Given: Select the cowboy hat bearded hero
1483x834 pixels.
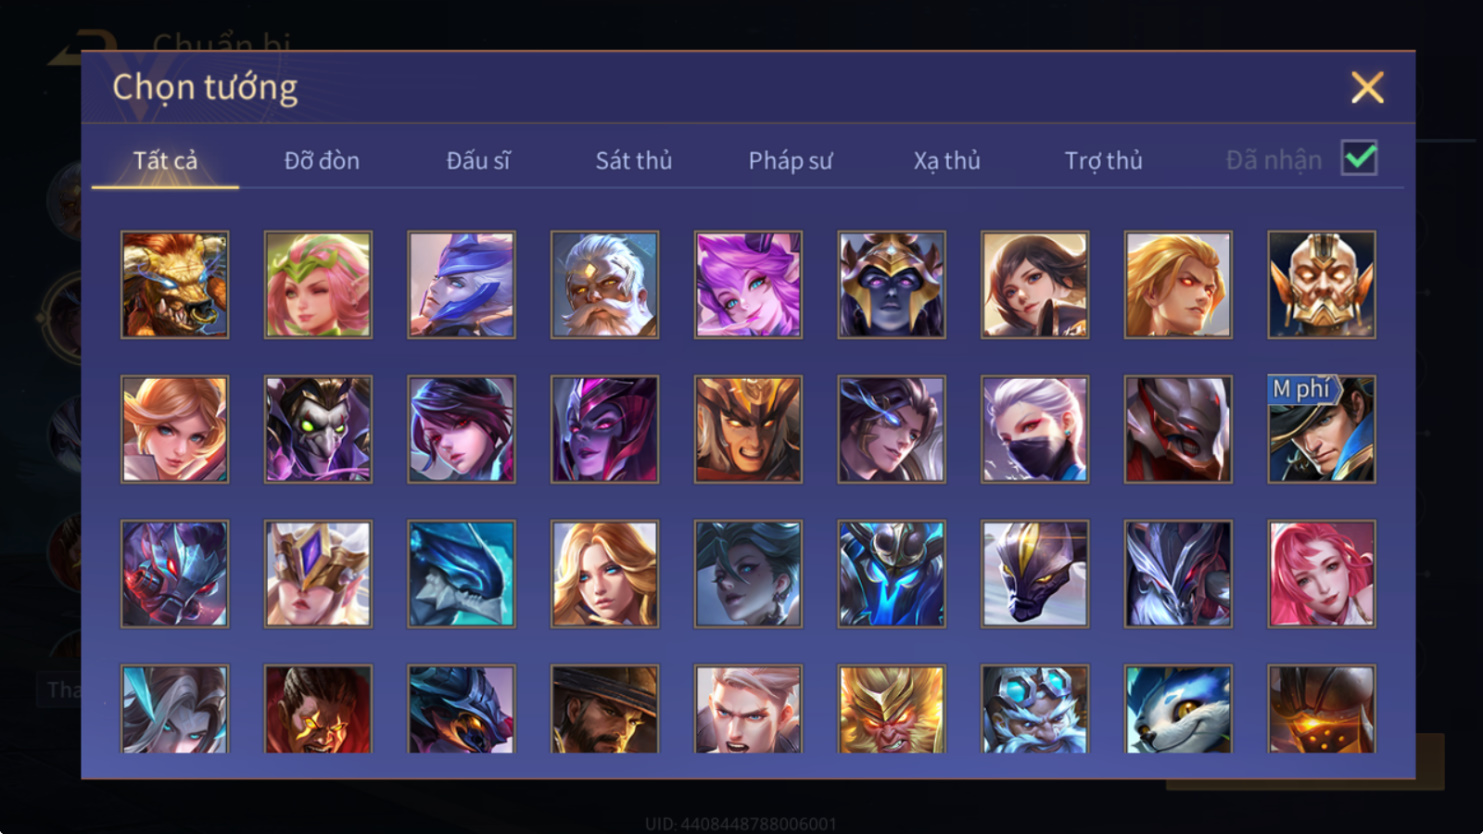Looking at the screenshot, I should click(x=605, y=709).
